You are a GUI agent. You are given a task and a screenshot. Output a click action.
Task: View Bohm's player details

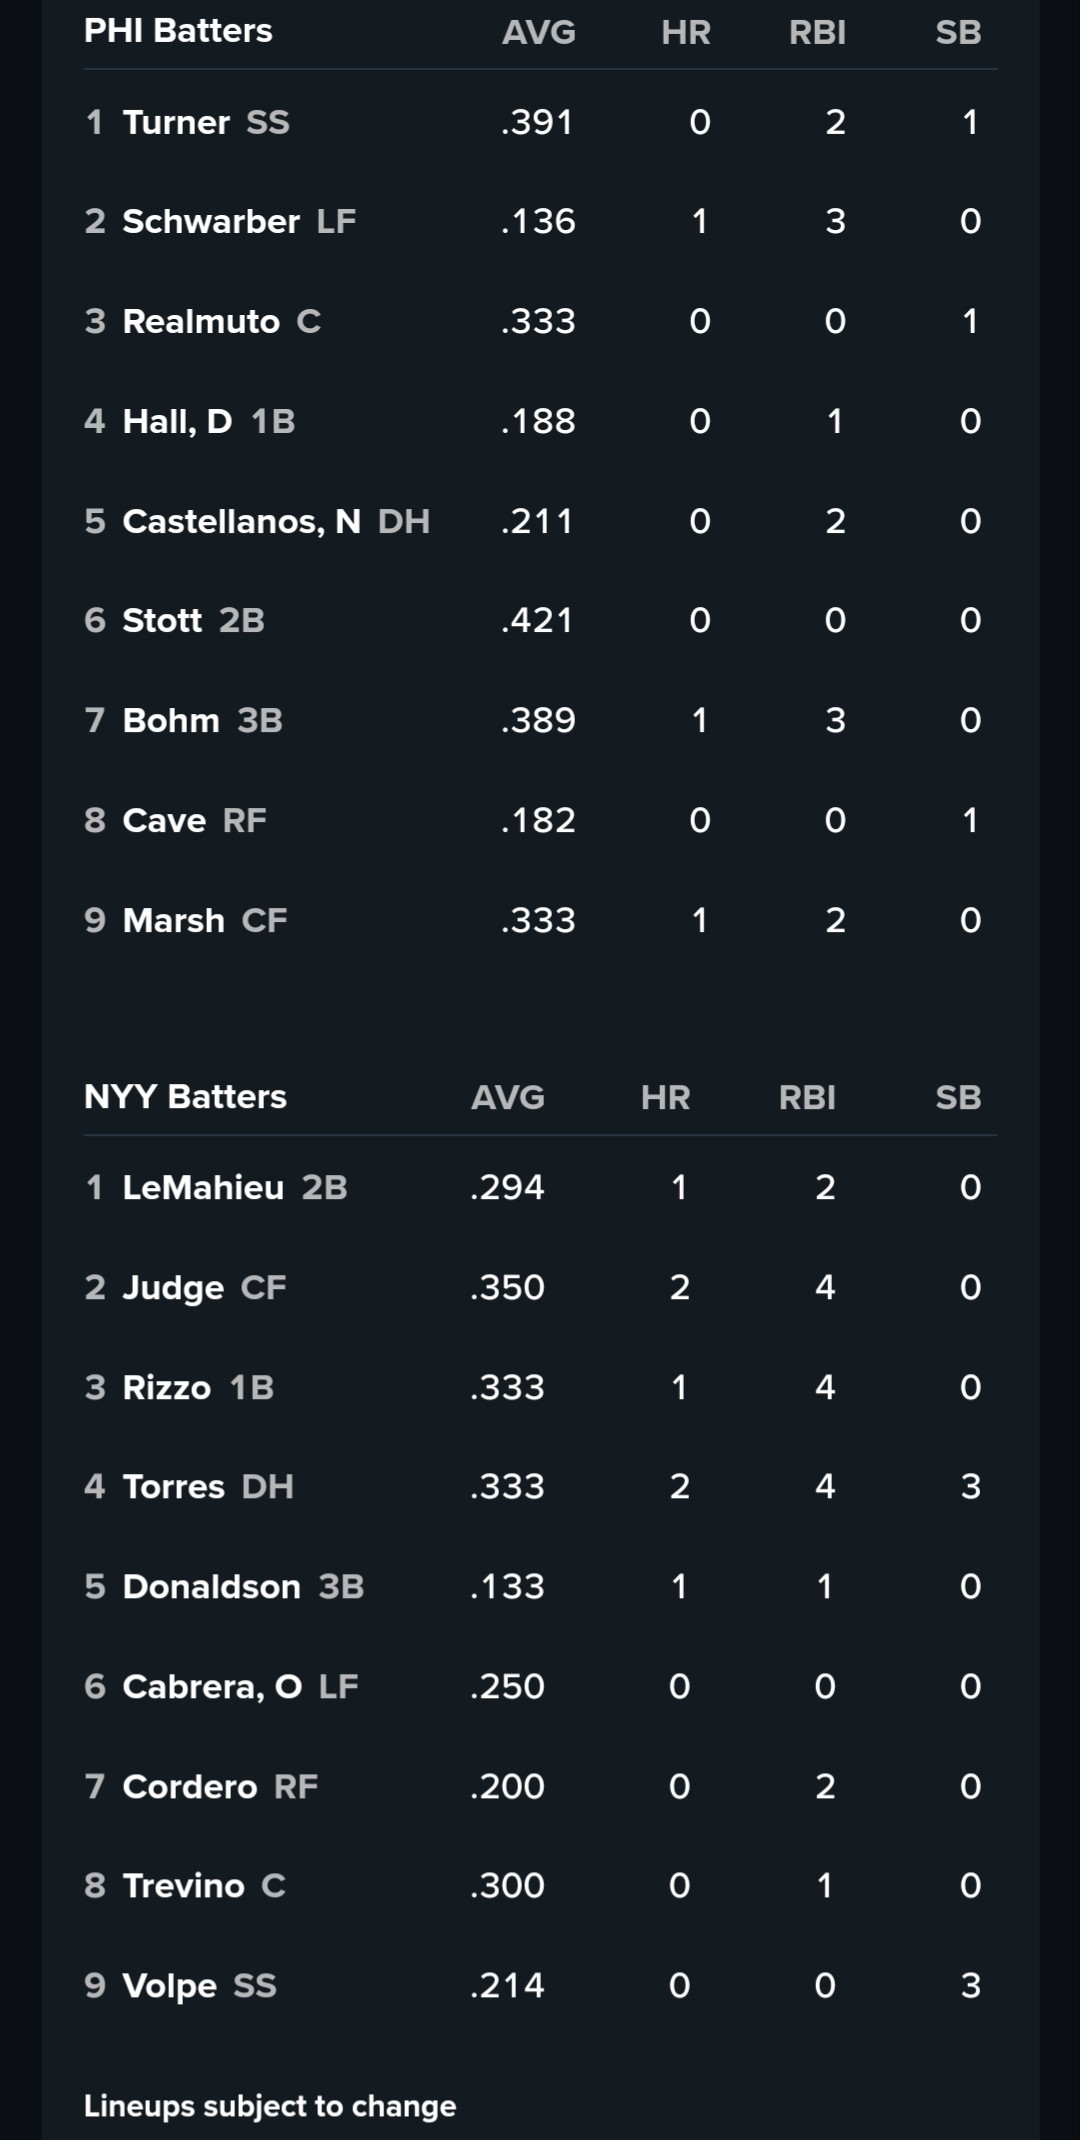170,720
